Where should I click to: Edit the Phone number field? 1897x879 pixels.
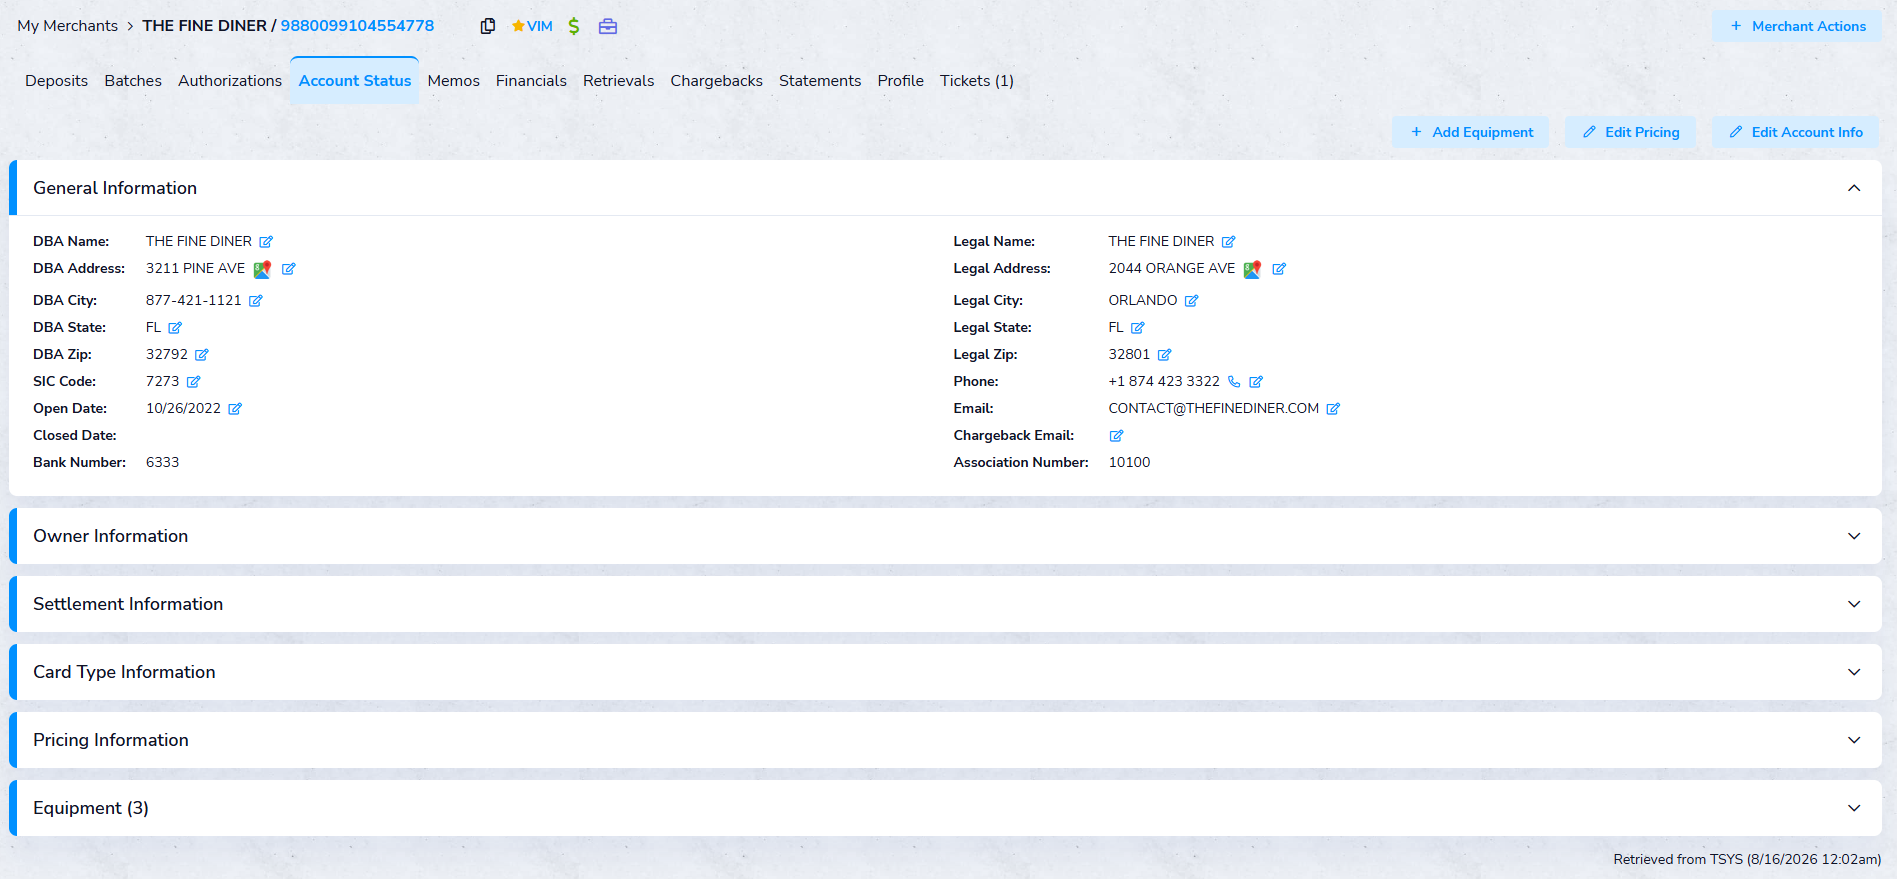[x=1257, y=382]
